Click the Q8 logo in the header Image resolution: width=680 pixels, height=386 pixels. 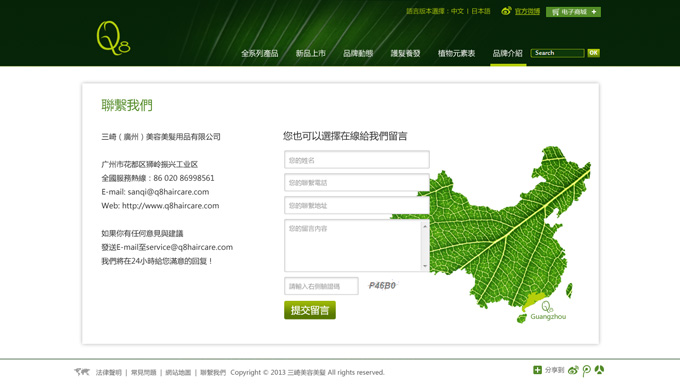(113, 38)
